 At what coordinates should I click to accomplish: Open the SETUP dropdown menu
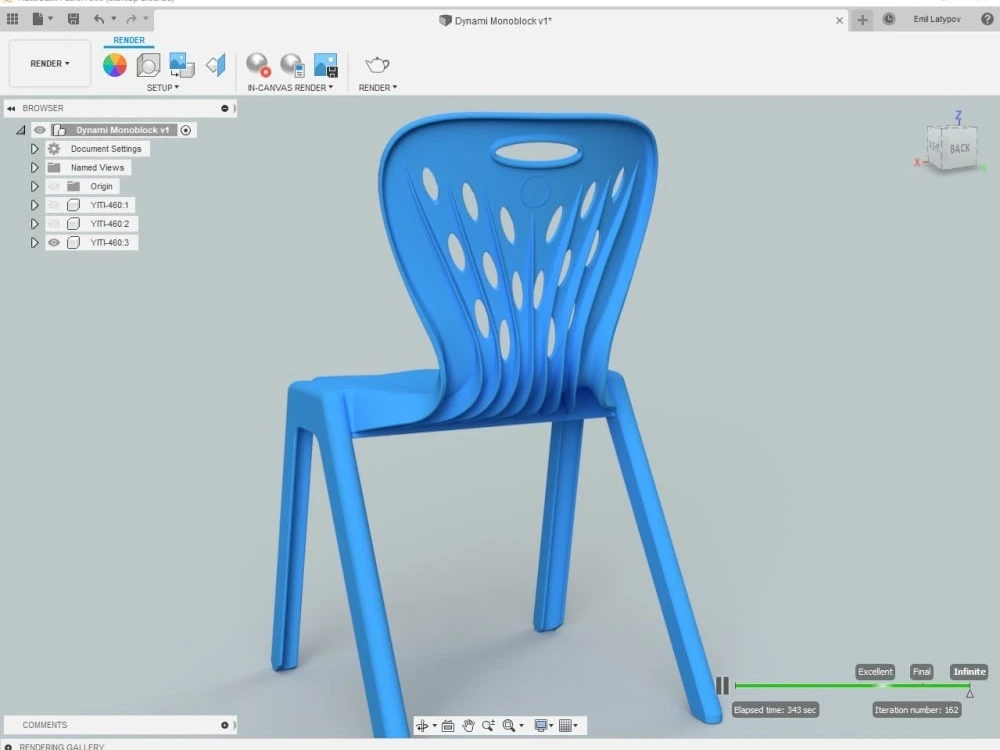pos(163,87)
